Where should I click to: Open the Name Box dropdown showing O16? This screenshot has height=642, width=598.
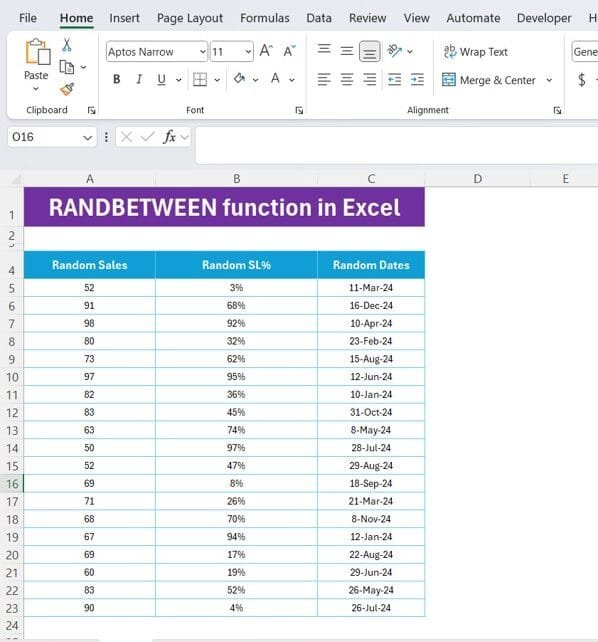87,138
